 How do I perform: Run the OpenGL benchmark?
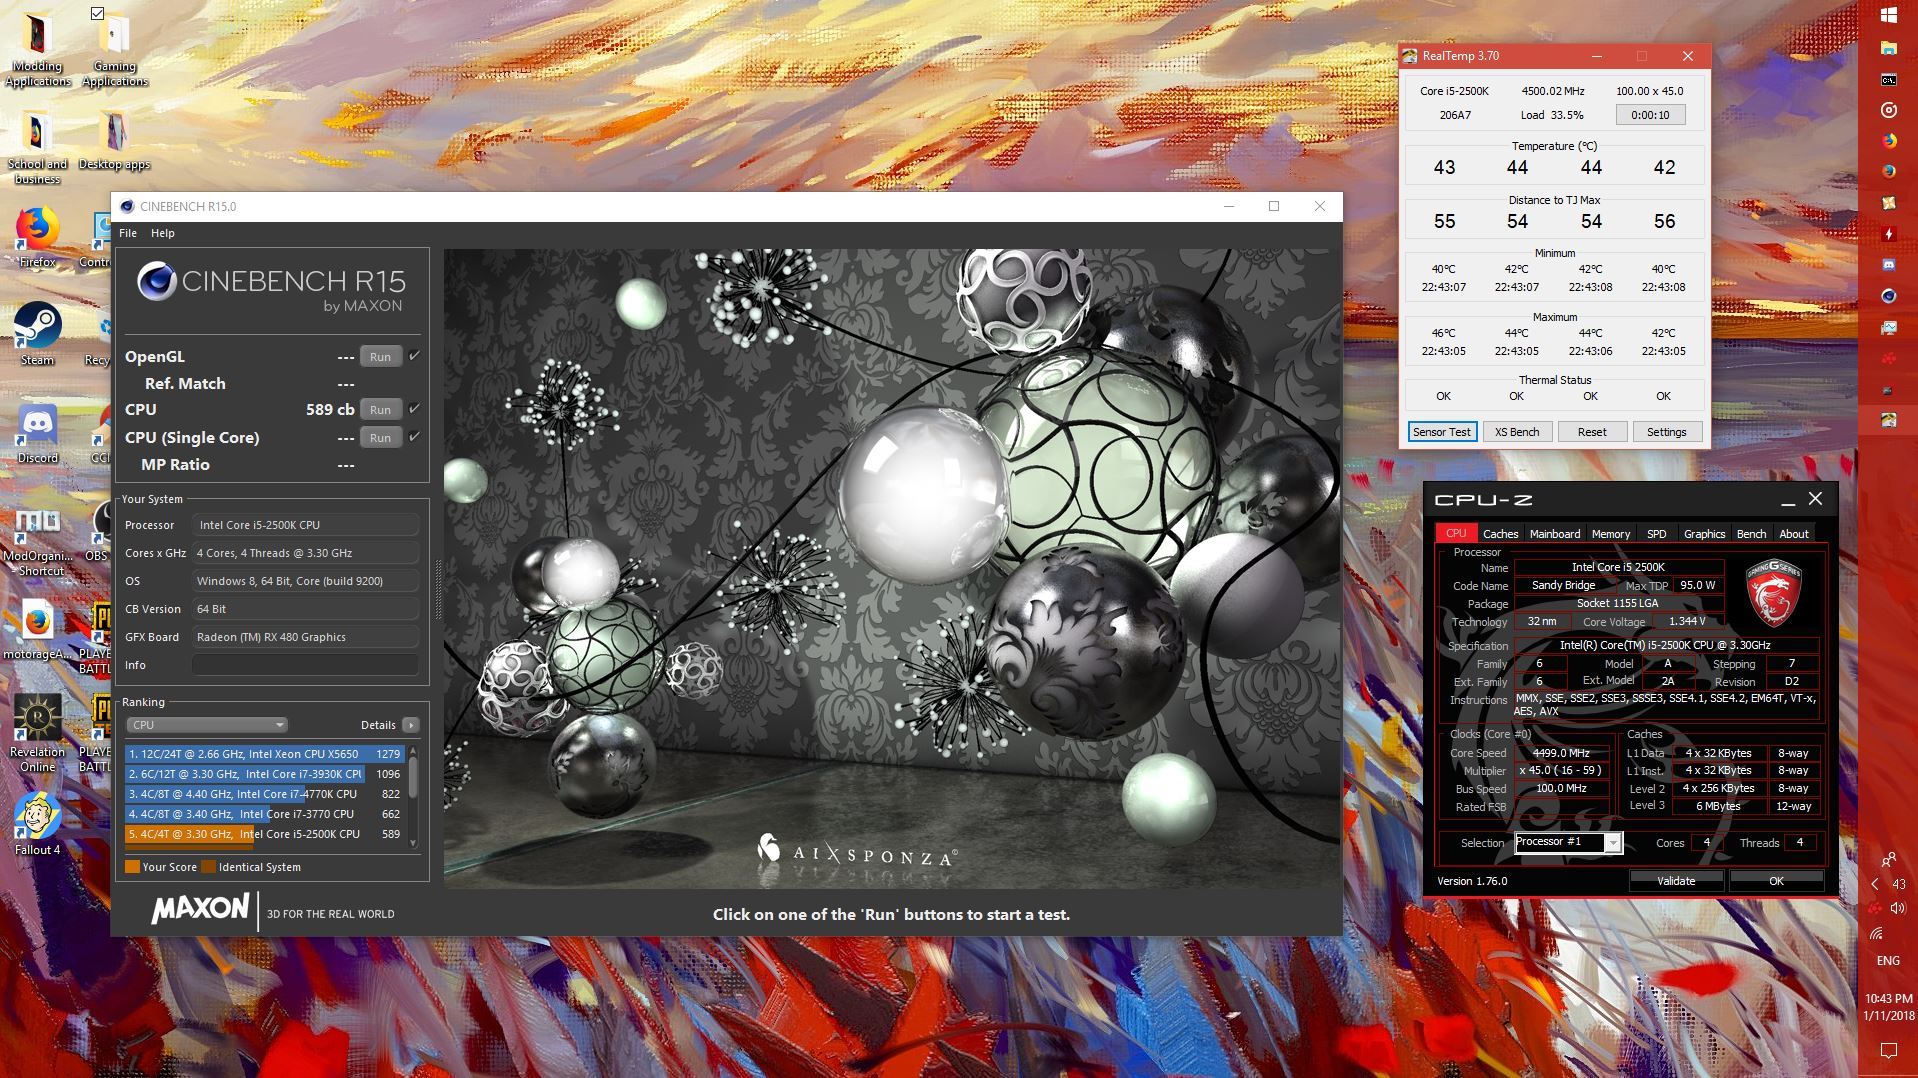coord(380,357)
